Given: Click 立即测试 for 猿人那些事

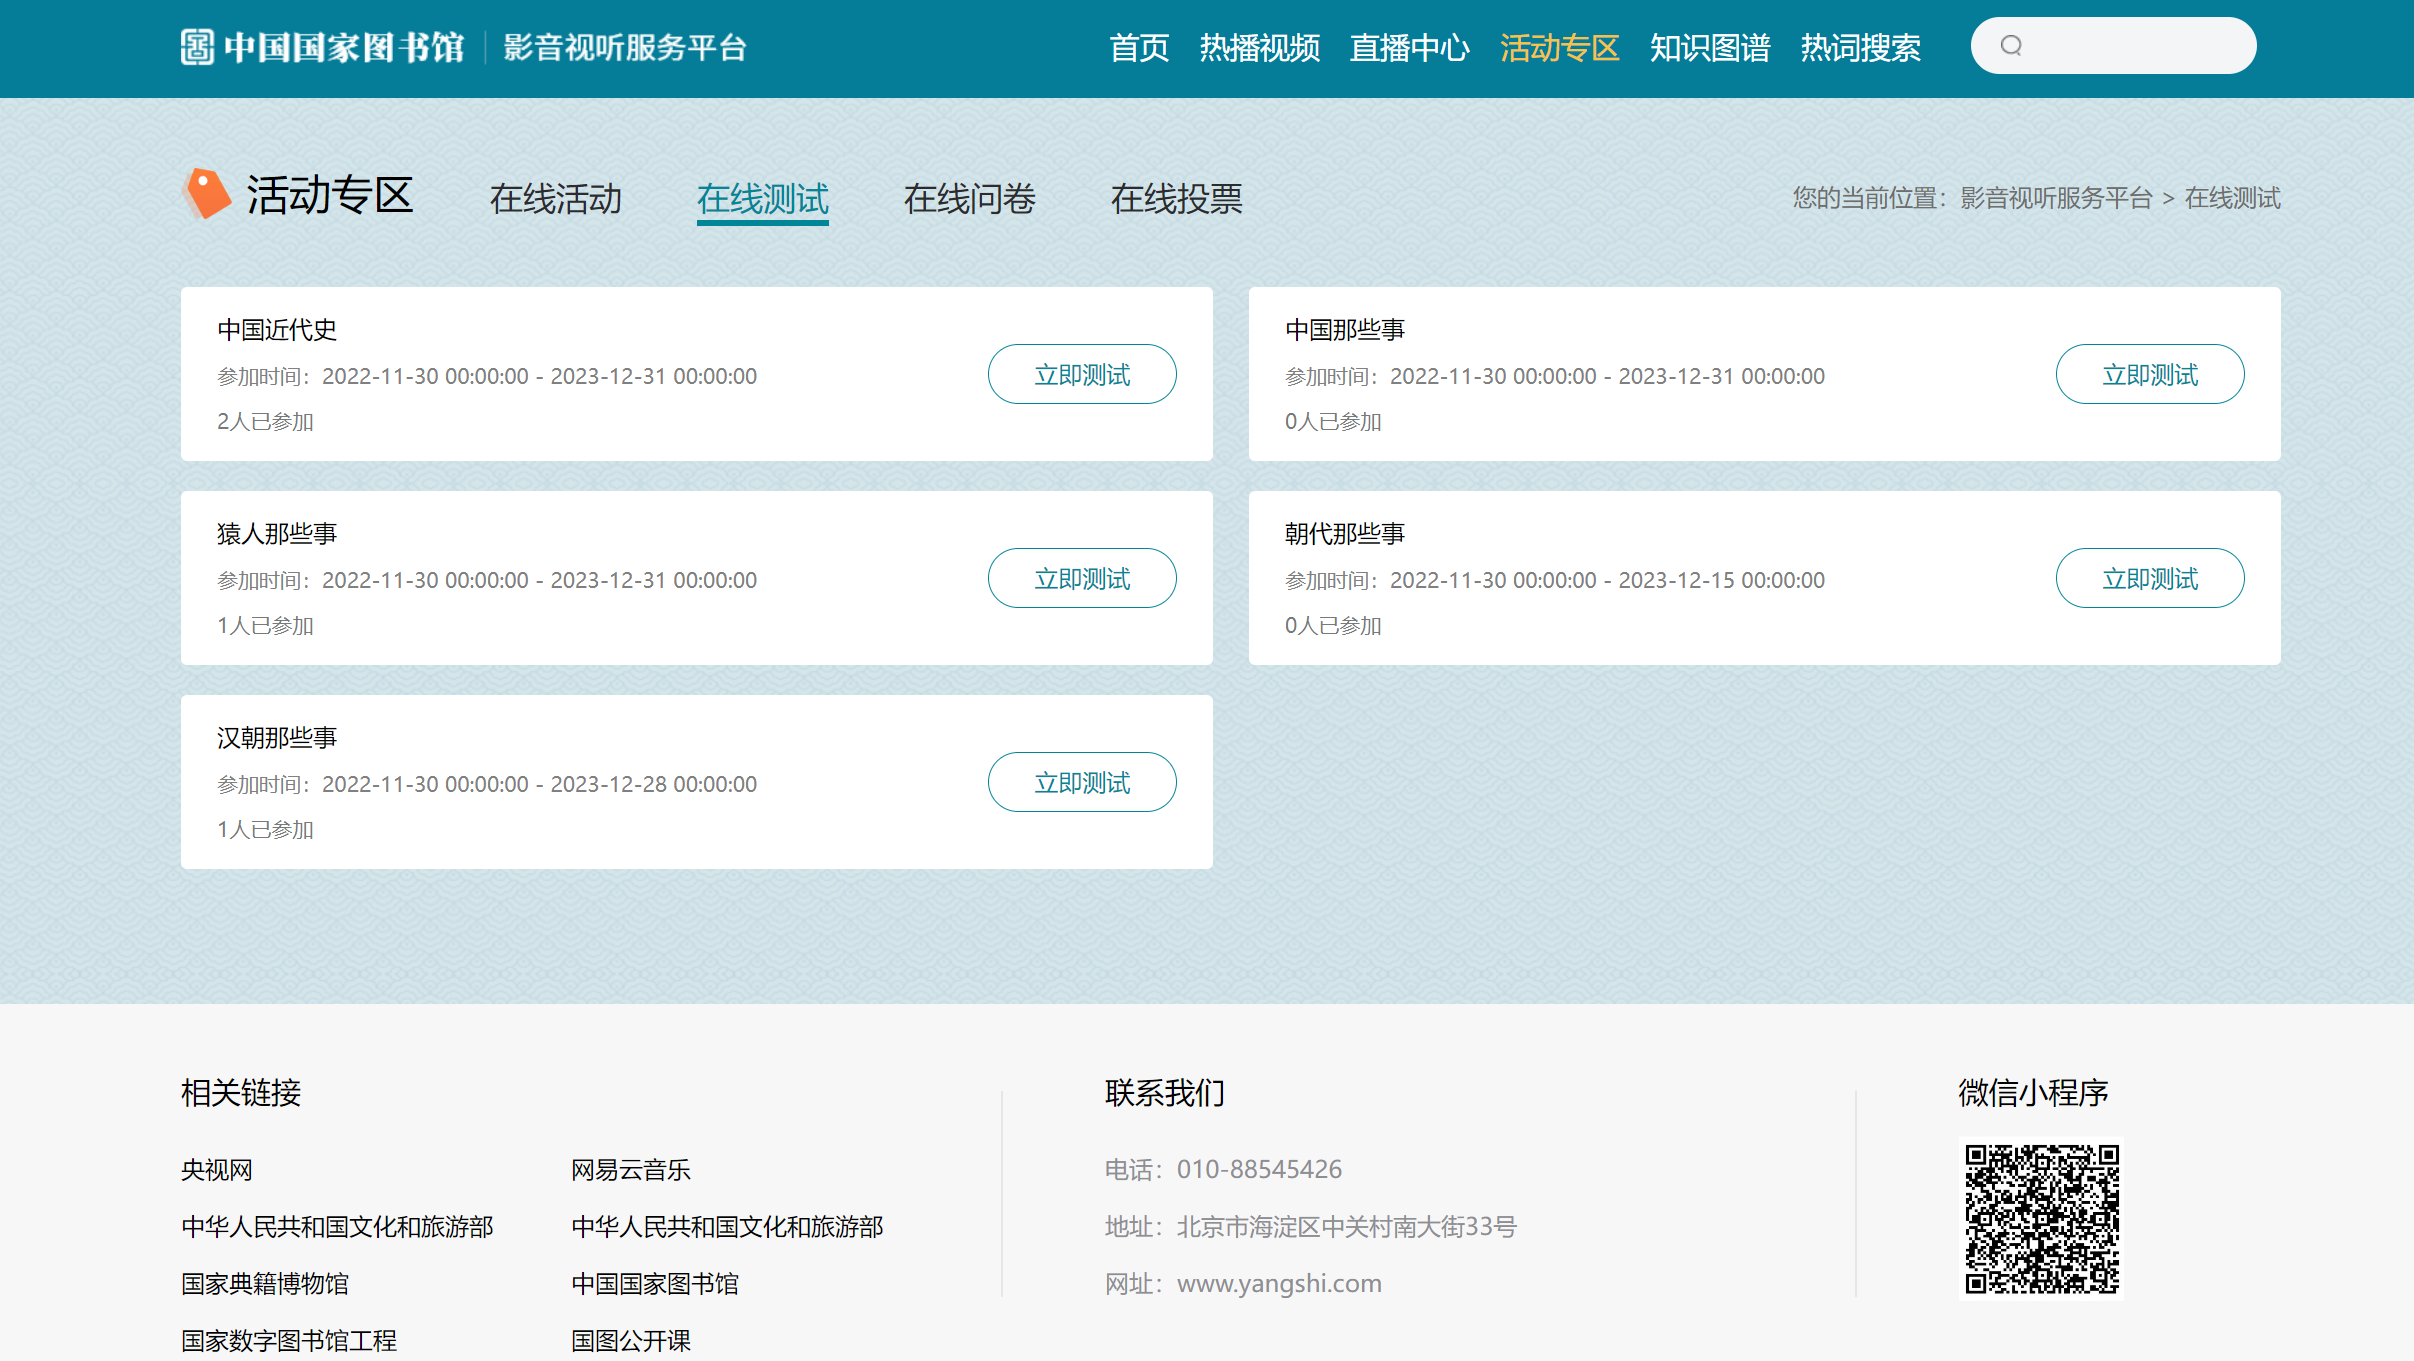Looking at the screenshot, I should tap(1082, 578).
